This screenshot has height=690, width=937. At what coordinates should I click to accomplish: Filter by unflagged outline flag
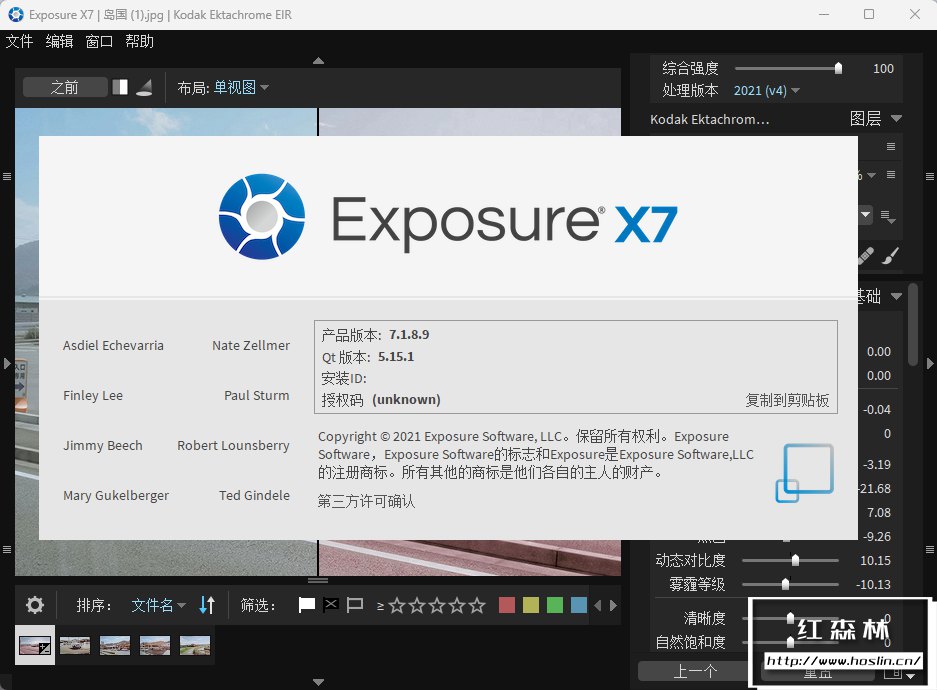coord(354,605)
